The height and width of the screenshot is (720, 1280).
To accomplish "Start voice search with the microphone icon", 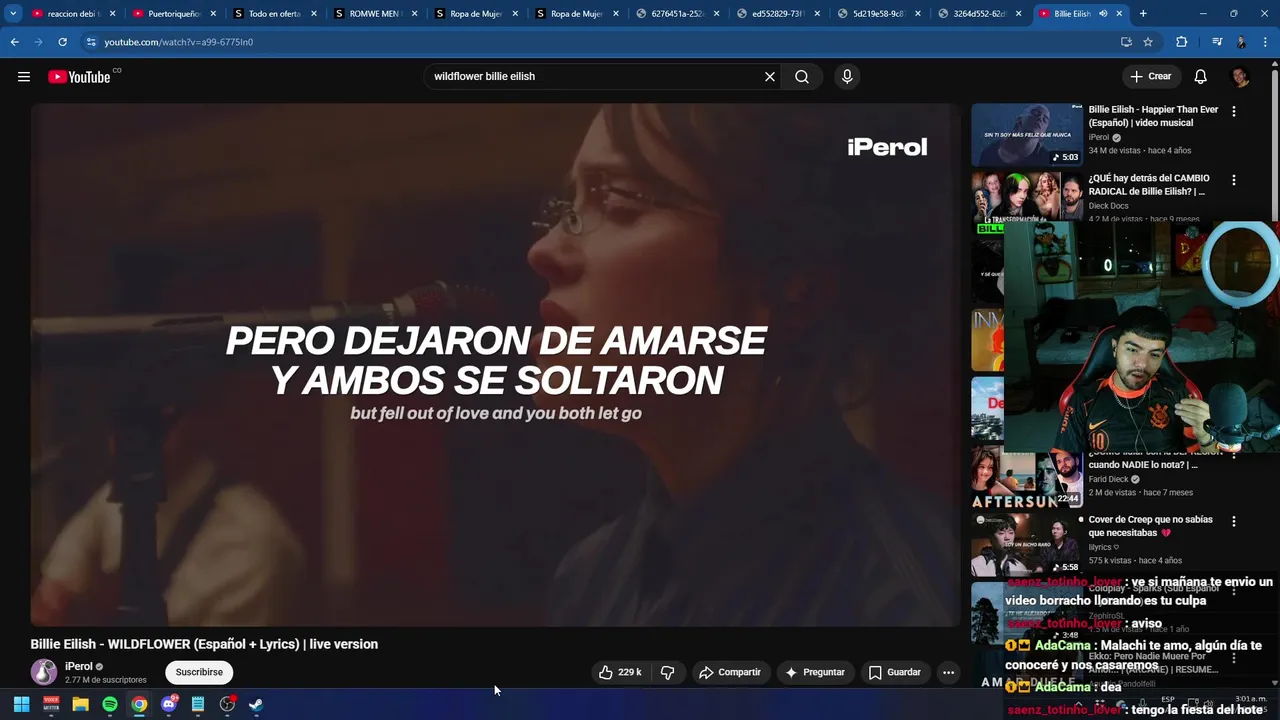I will 847,77.
